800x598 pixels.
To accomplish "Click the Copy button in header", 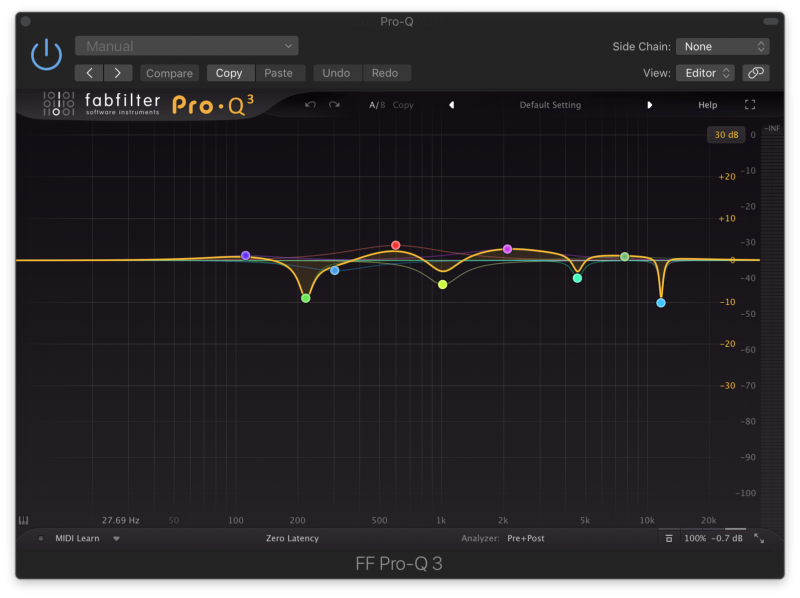I will pyautogui.click(x=229, y=73).
